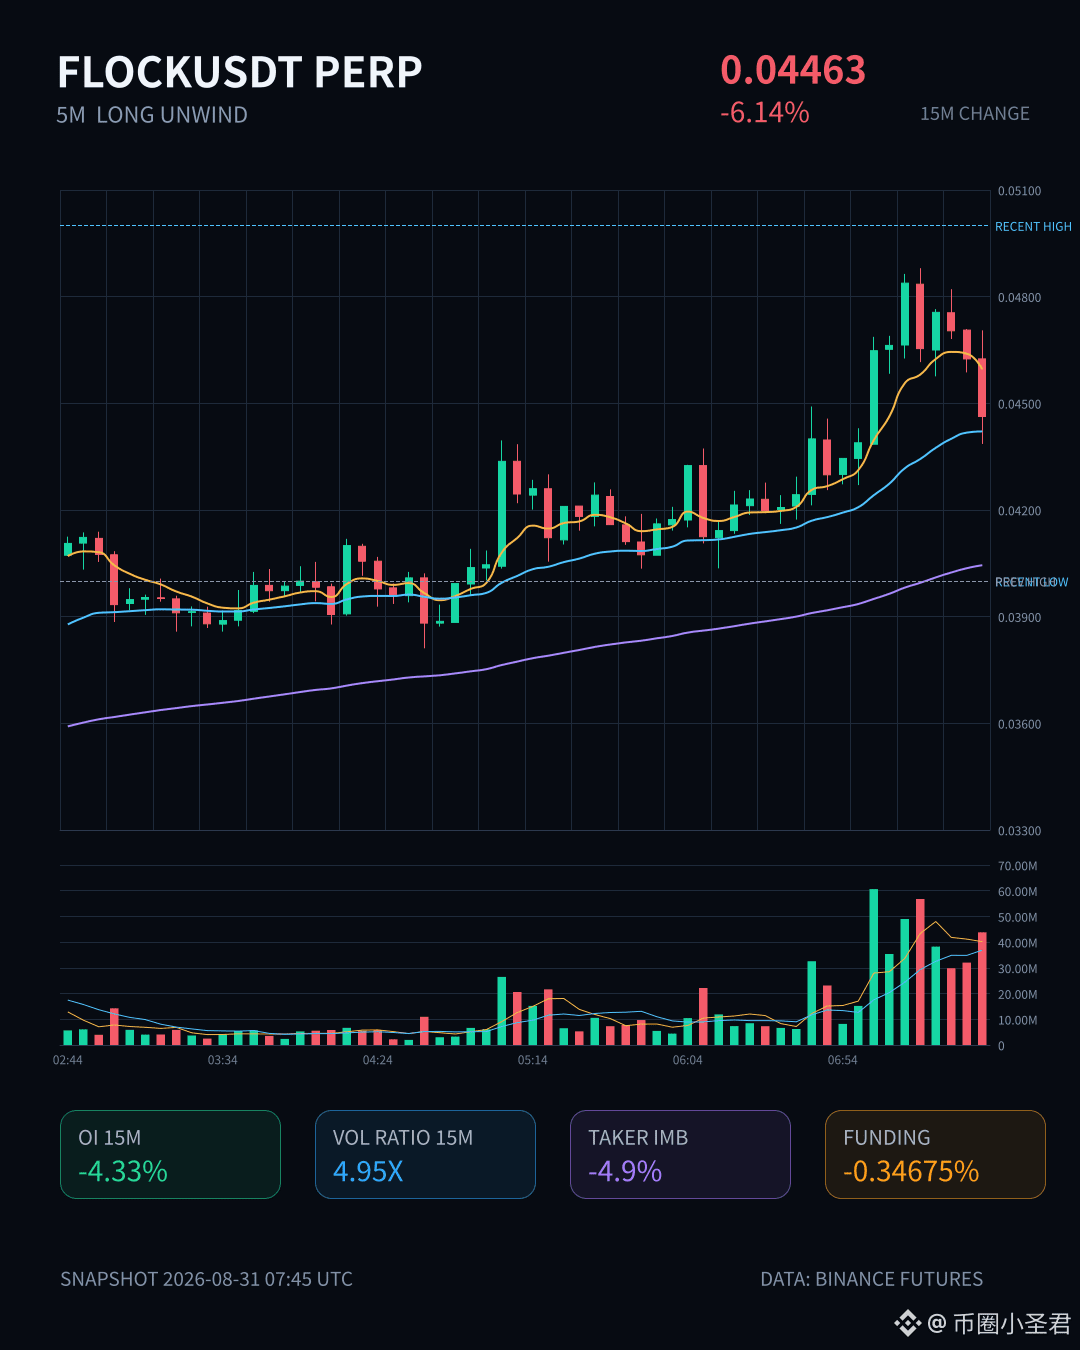The height and width of the screenshot is (1350, 1080).
Task: Select the TAKER IMB metric card
Action: tap(680, 1154)
